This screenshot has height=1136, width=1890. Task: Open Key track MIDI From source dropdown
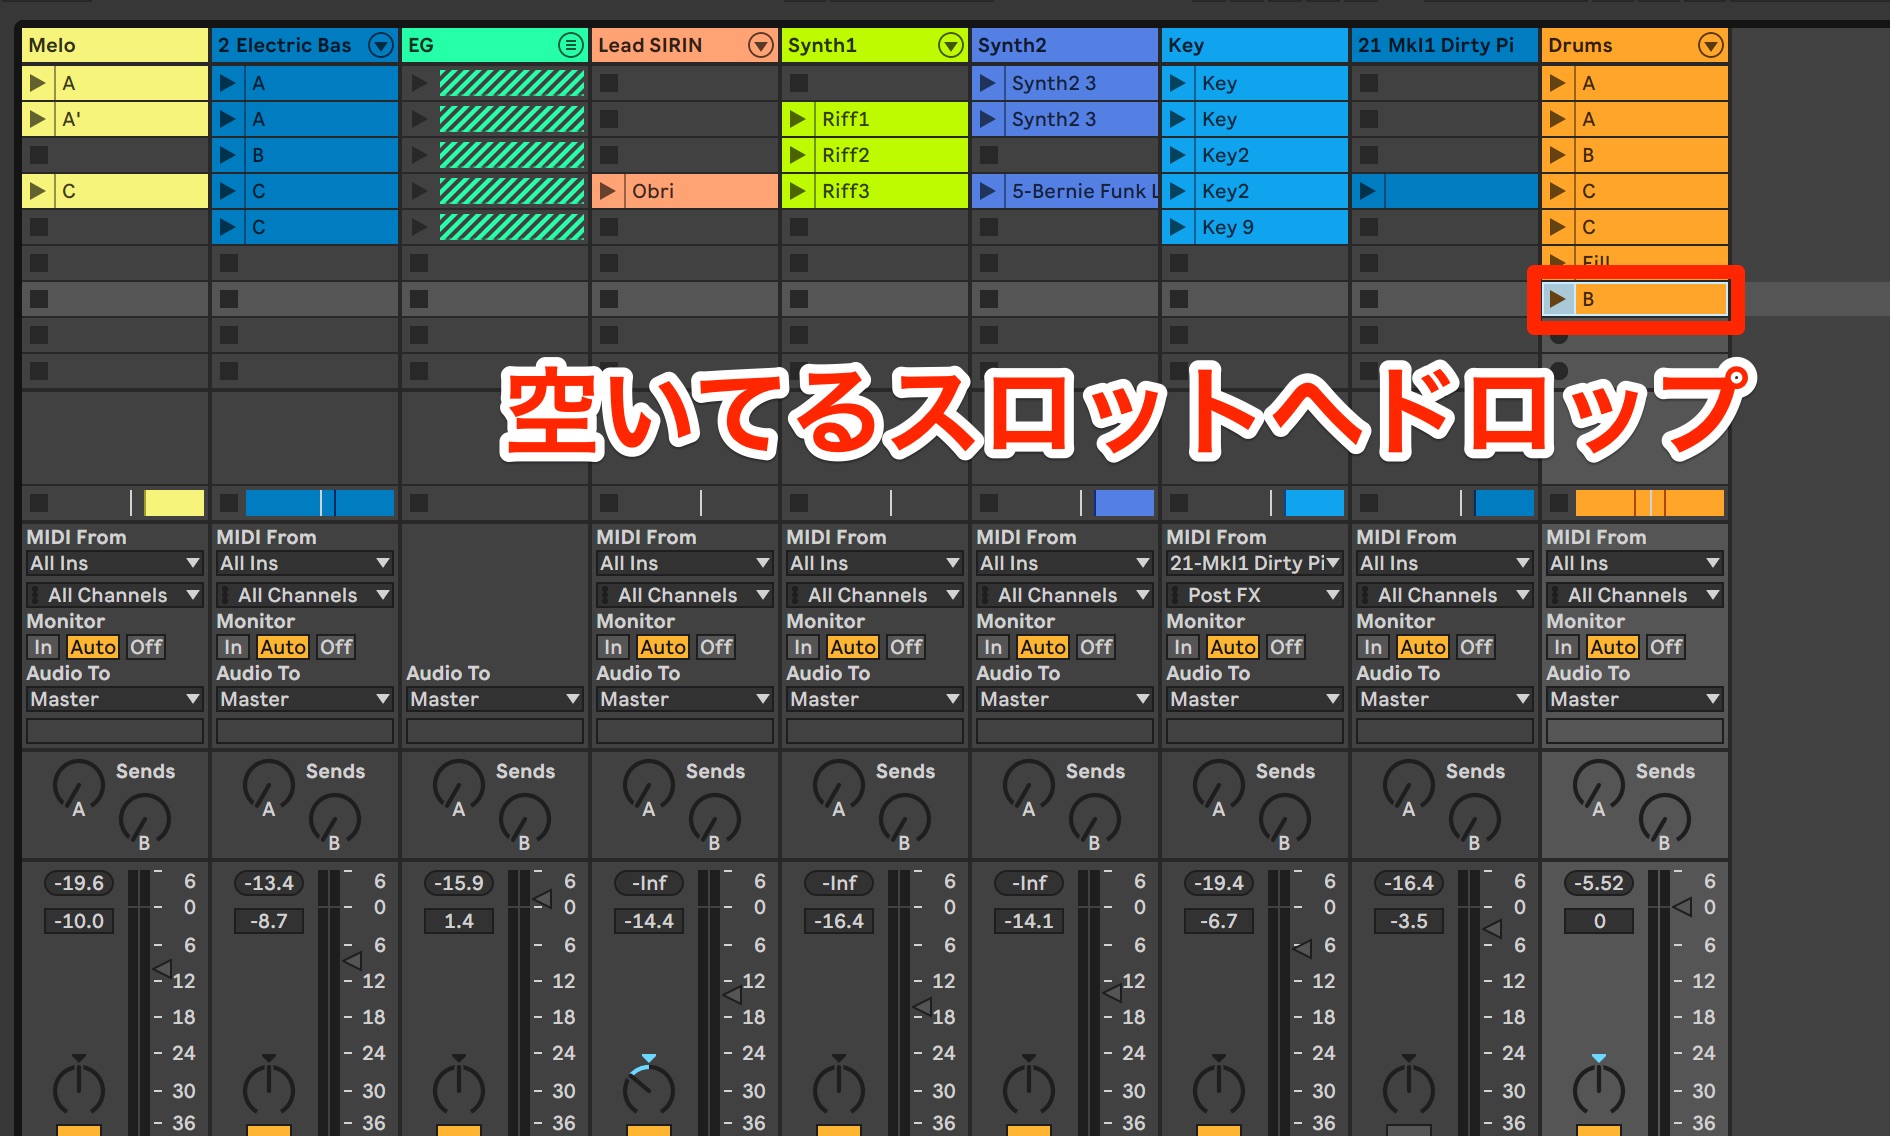click(x=1255, y=563)
